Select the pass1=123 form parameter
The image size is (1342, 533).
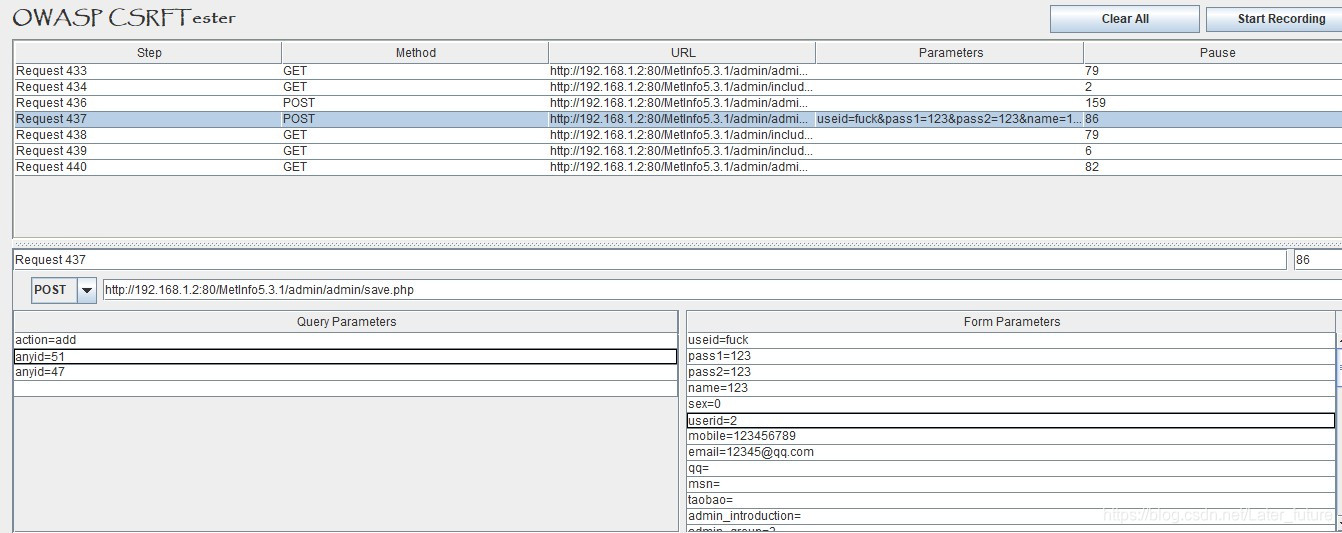pyautogui.click(x=1011, y=356)
